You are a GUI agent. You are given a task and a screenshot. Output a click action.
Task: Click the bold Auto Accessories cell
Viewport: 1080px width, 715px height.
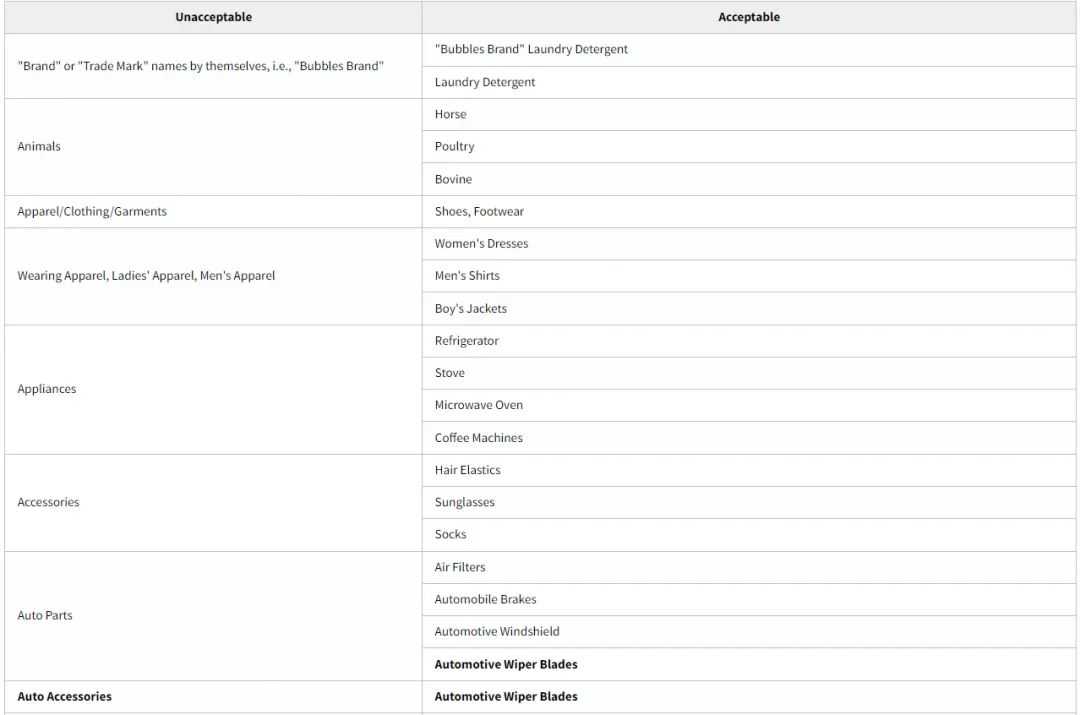(x=213, y=697)
